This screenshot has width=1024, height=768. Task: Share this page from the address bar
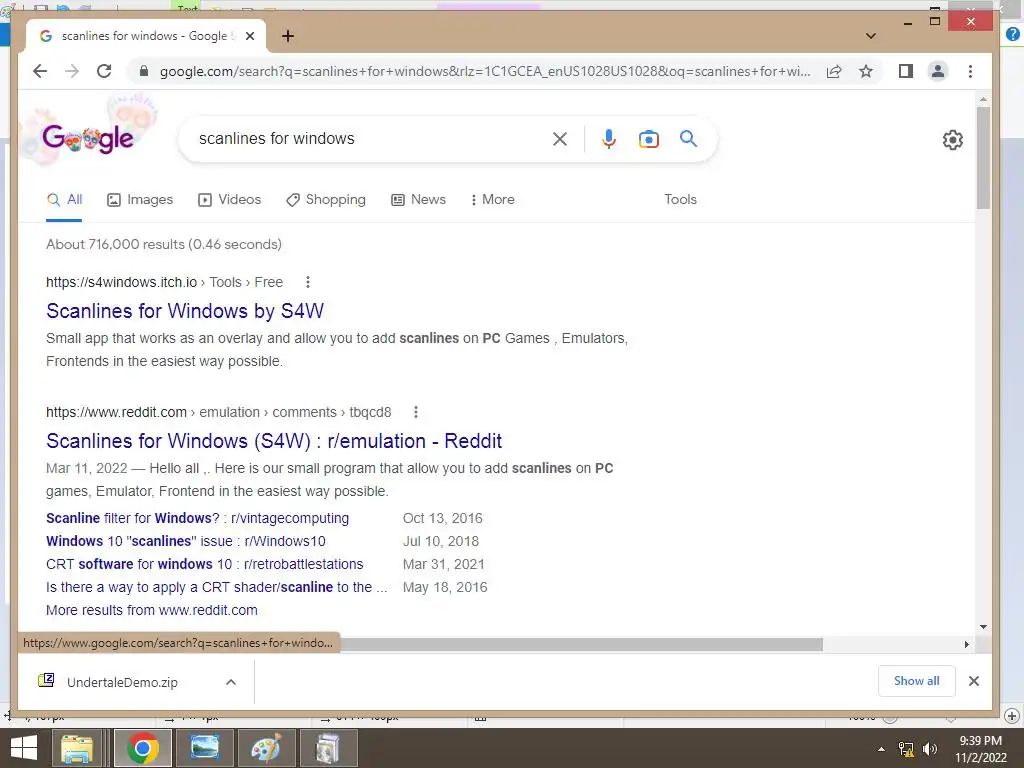click(834, 71)
